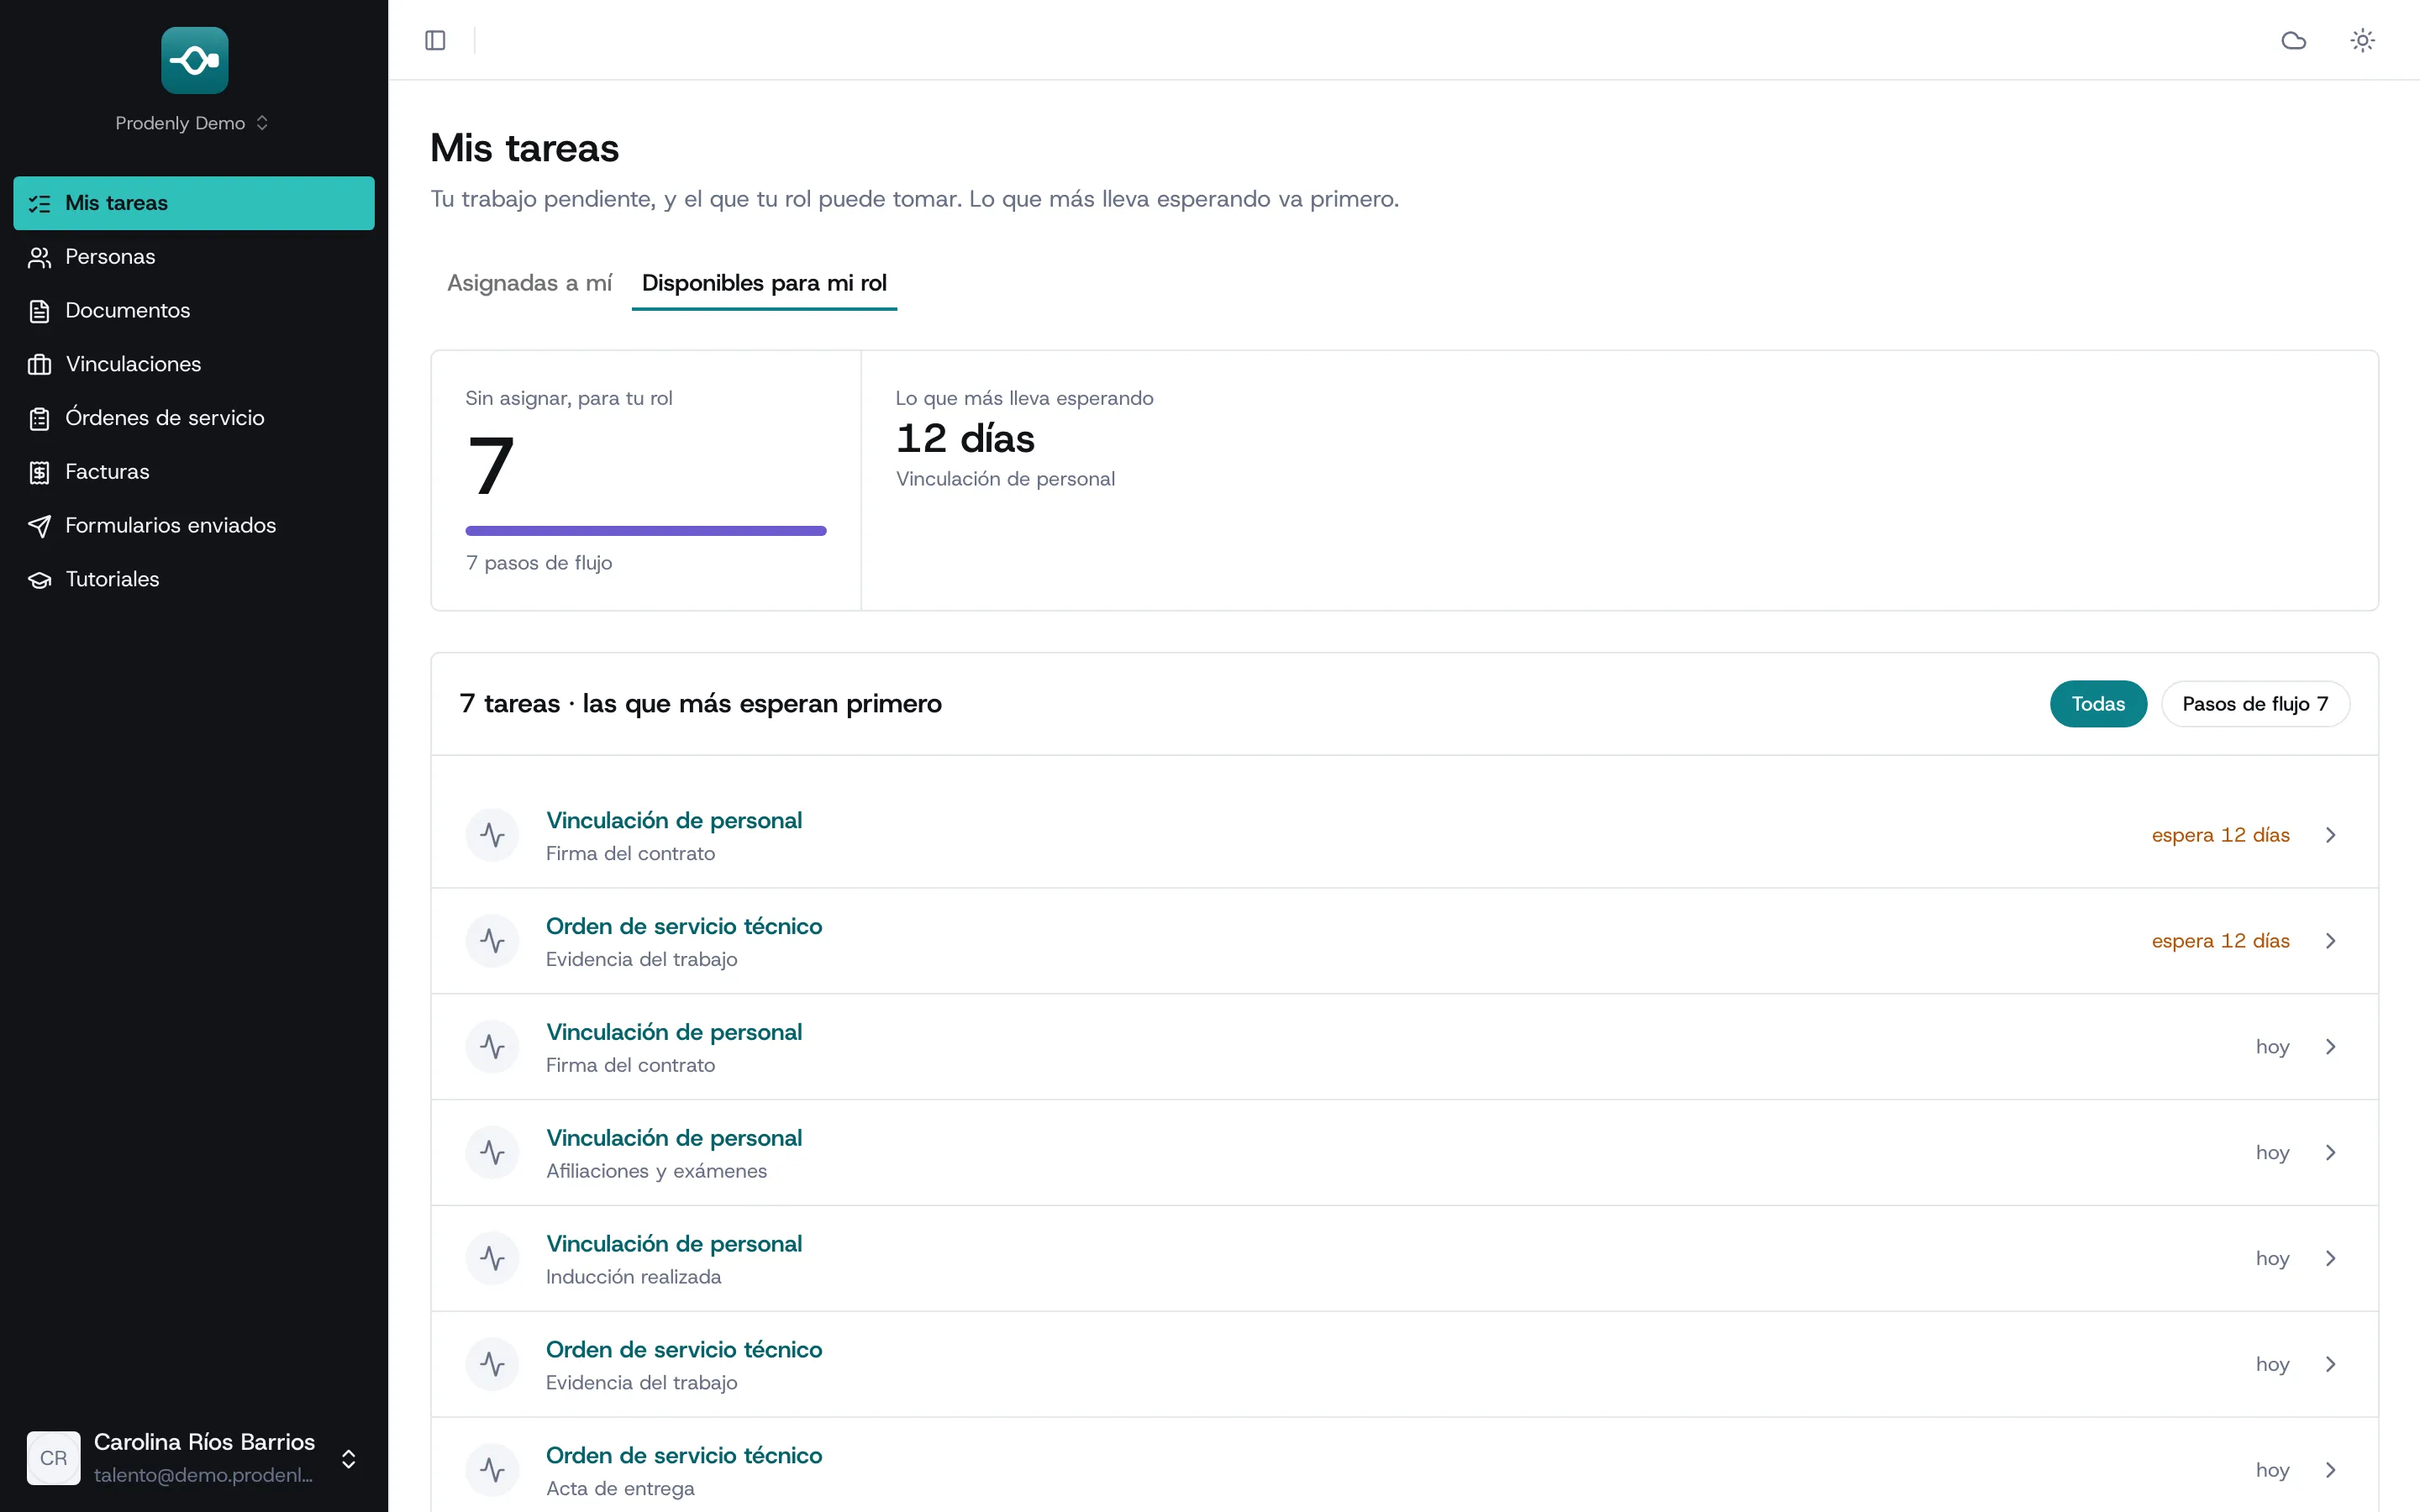Screen dimensions: 2420x1512
Task: Toggle the sidebar panel icon
Action: (435, 40)
